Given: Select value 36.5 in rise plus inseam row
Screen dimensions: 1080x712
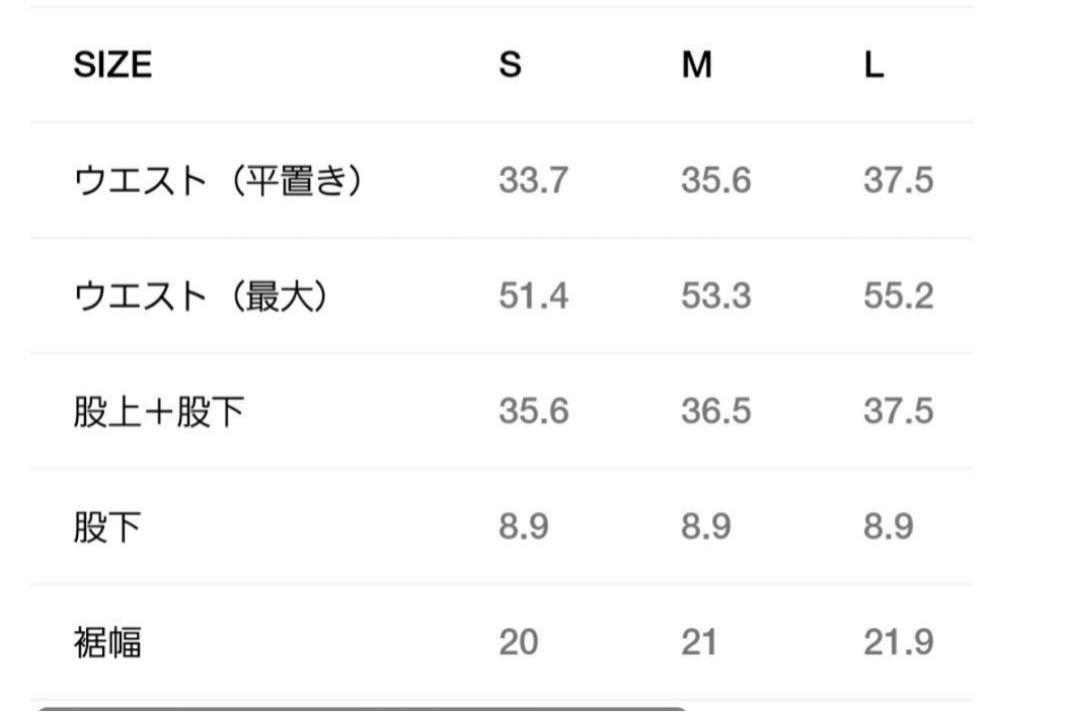Looking at the screenshot, I should [x=716, y=411].
